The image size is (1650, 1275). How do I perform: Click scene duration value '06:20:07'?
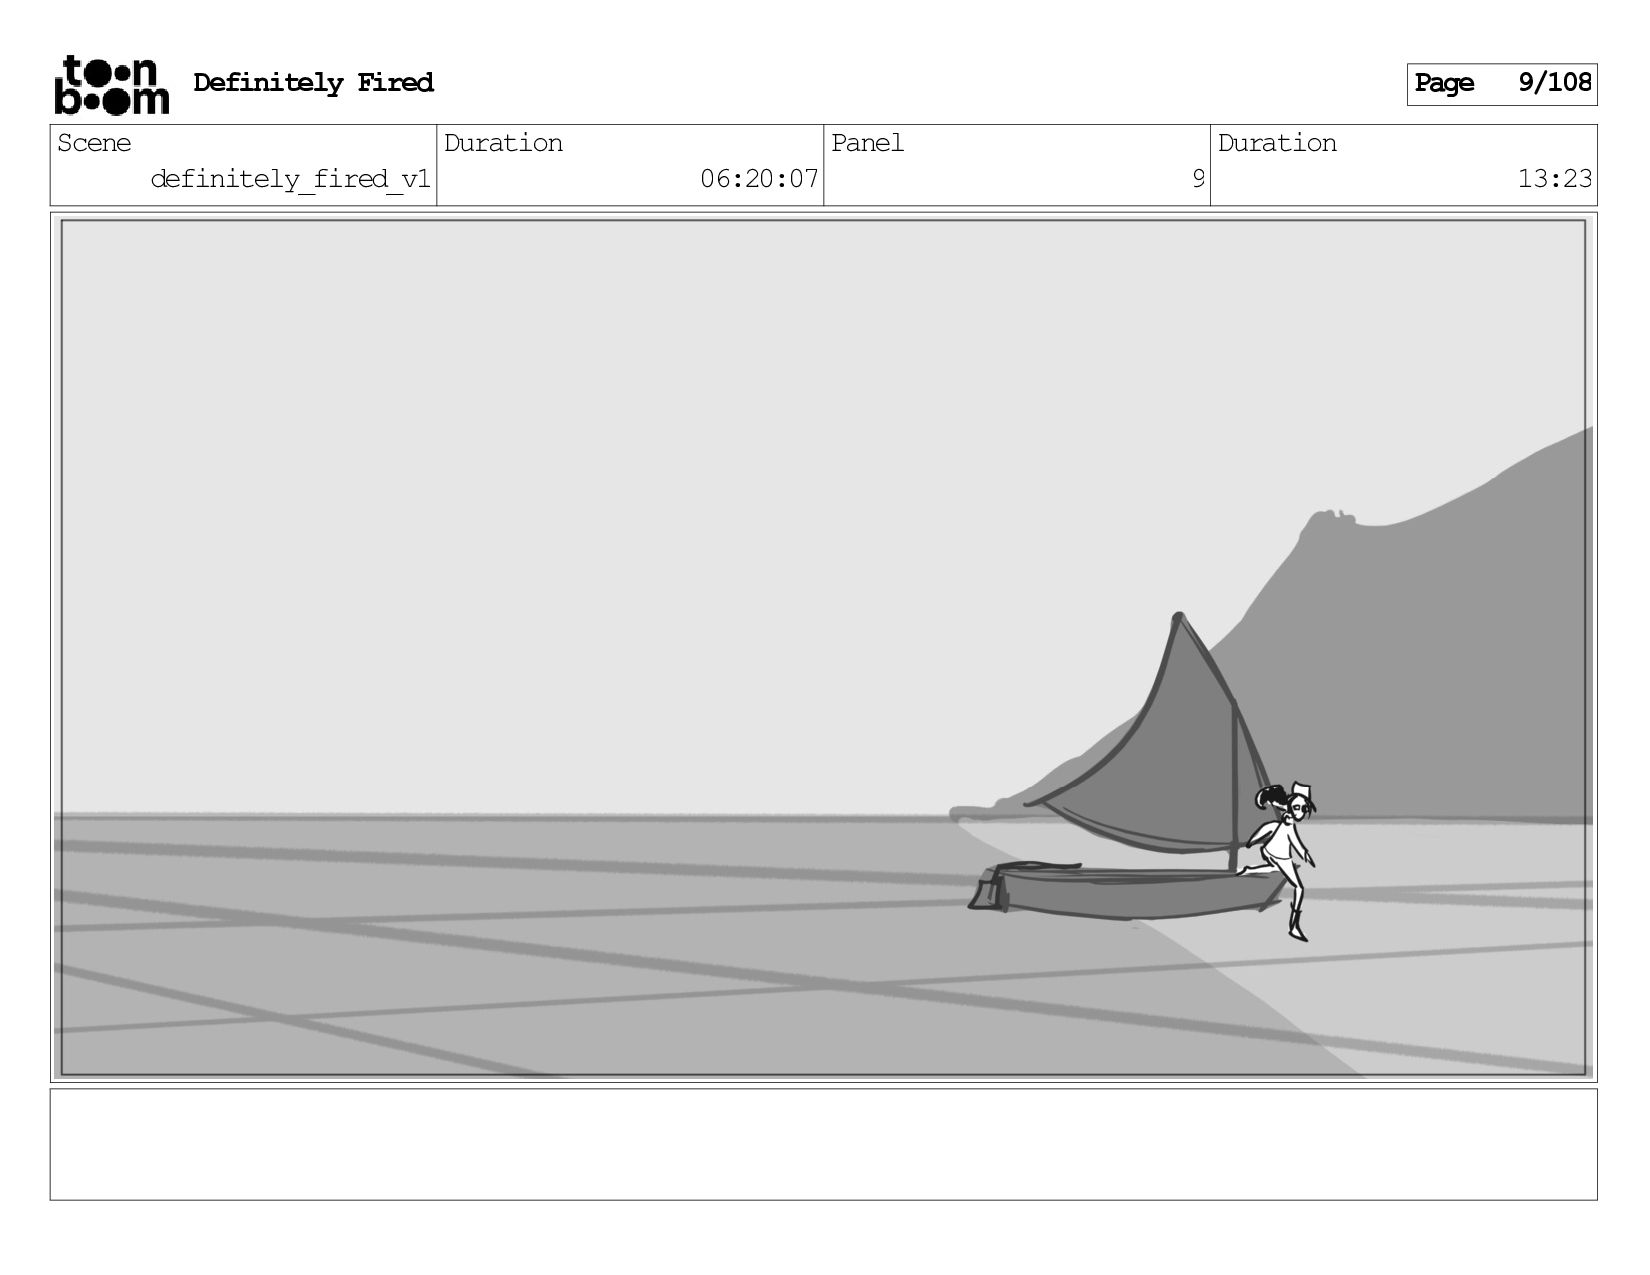pos(759,179)
